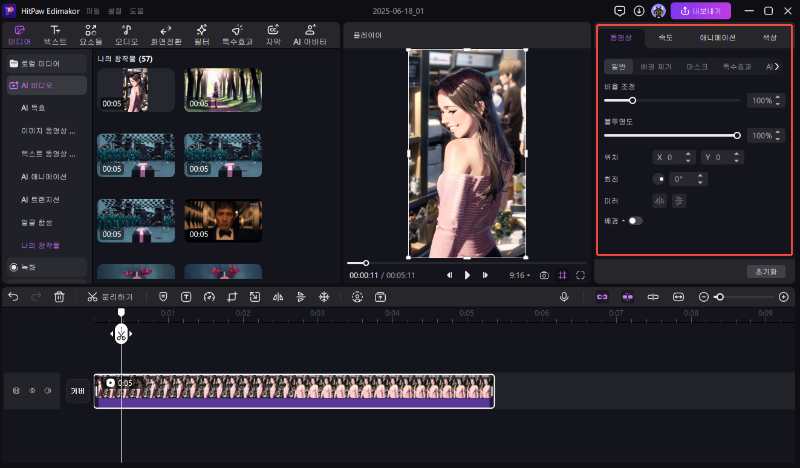Screen dimensions: 800x468
Task: Click the 불투명도 opacity slider handle
Action: [x=738, y=135]
